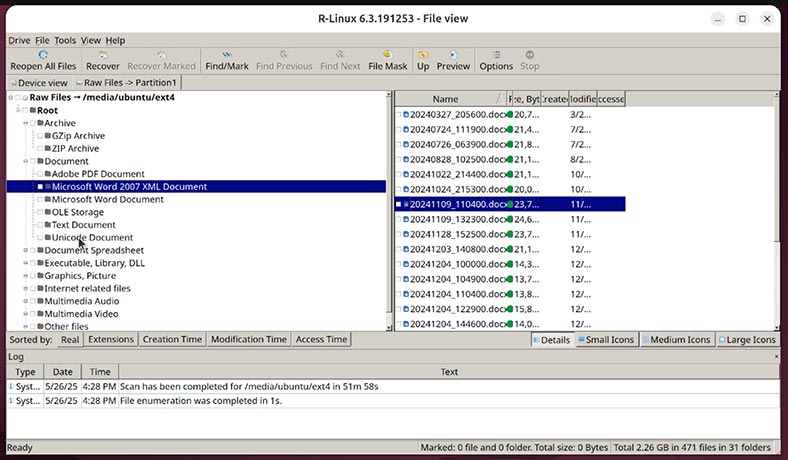This screenshot has height=460, width=788.
Task: Click the Recover Marked toolbar icon
Action: point(161,55)
